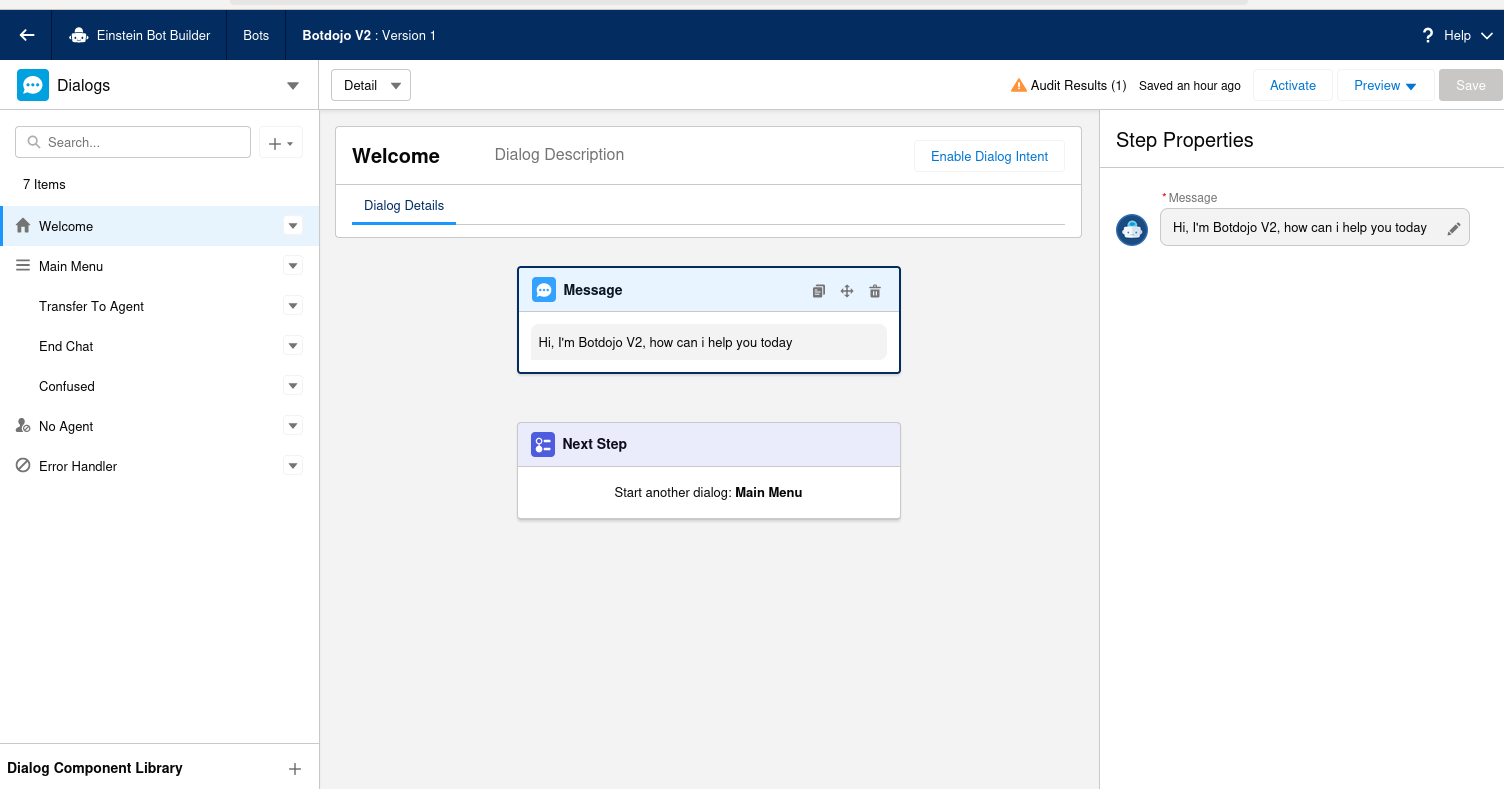Click the Activate button
This screenshot has height=789, width=1504.
[1293, 85]
